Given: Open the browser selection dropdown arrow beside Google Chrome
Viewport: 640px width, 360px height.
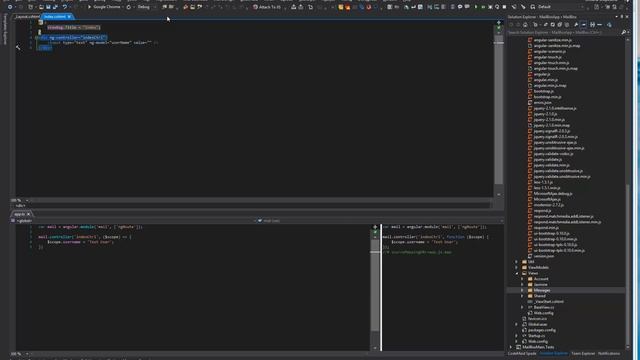Looking at the screenshot, I should tap(123, 7).
